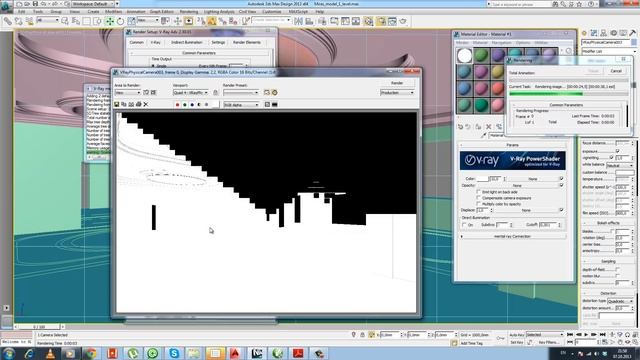This screenshot has height=360, width=640.
Task: Click Pick material eyedropper in Material Editor
Action: [484, 135]
